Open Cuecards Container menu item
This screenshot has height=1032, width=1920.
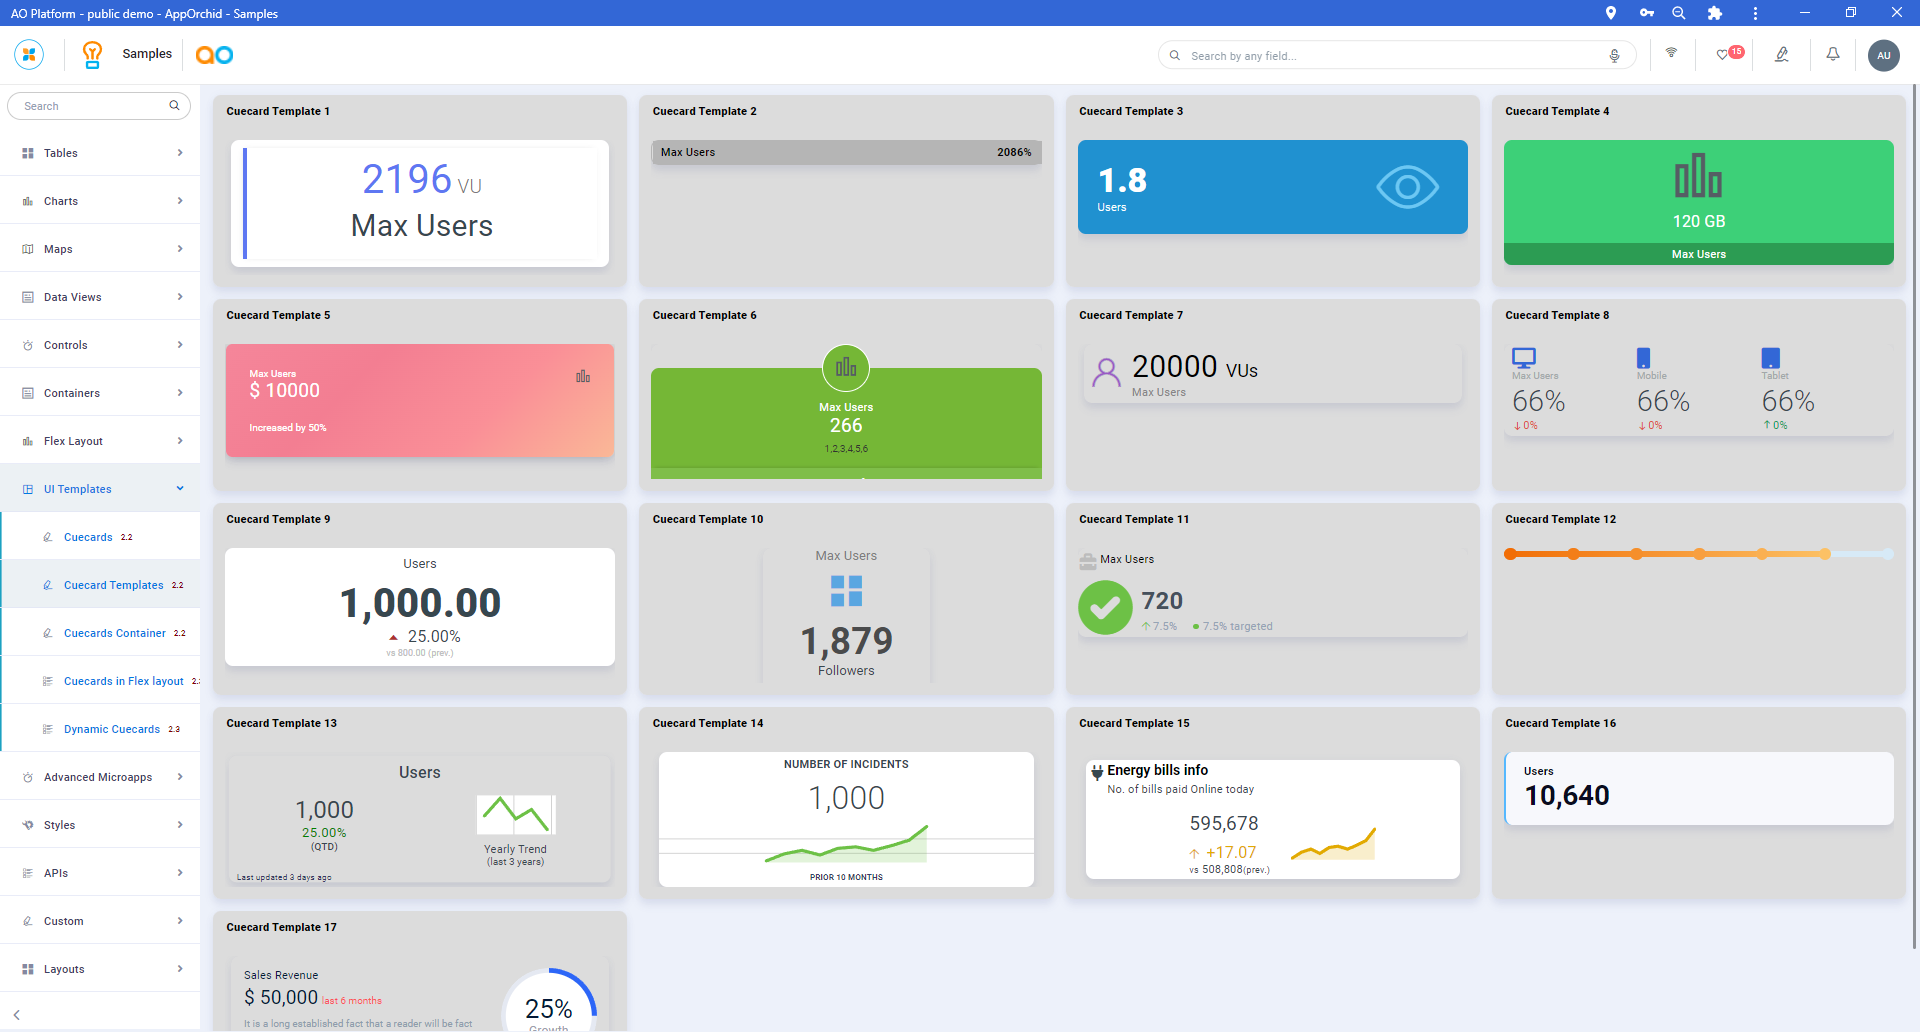pyautogui.click(x=114, y=633)
